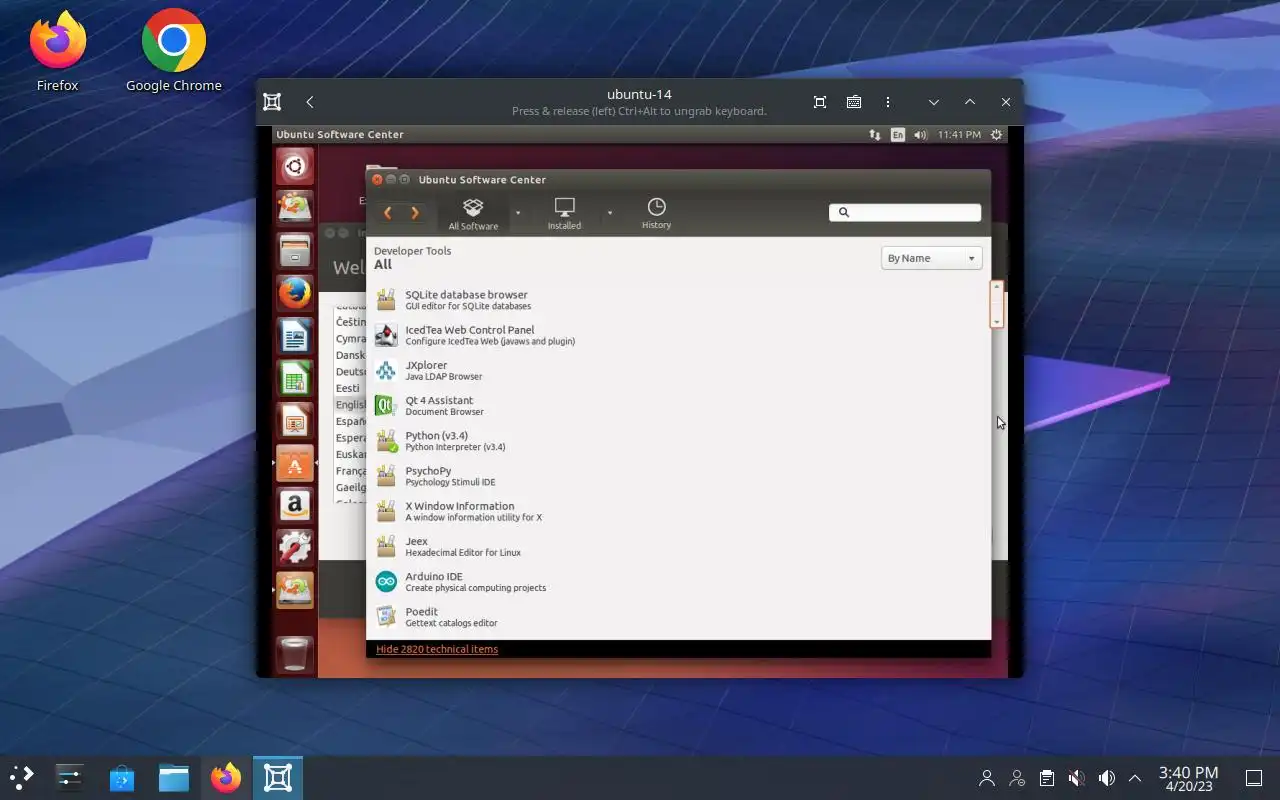Select the Ubuntu Software Center launcher icon
Viewport: 1280px width, 800px height.
[294, 463]
